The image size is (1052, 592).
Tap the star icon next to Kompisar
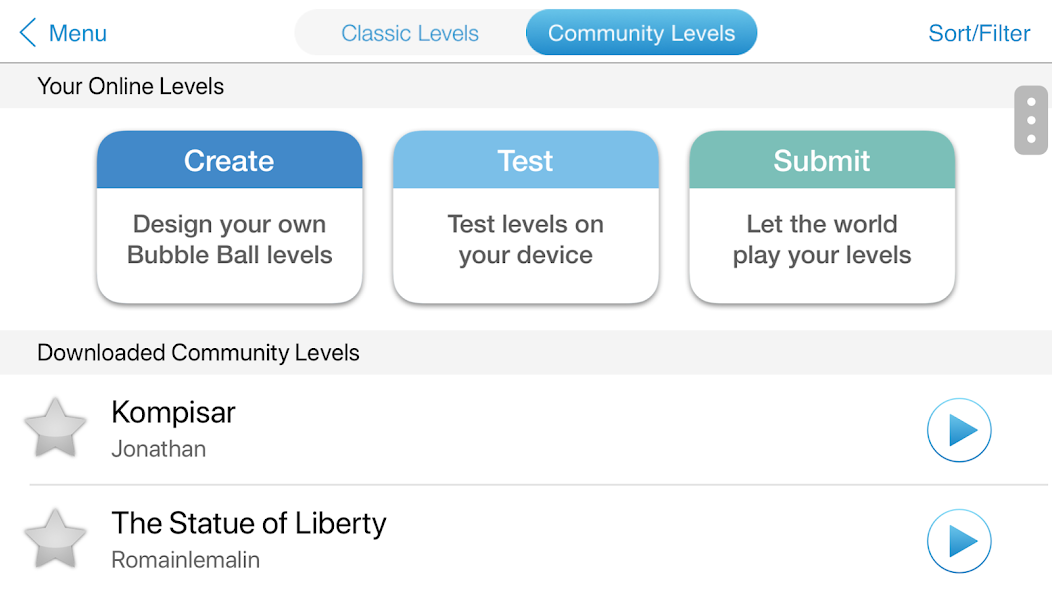coord(55,429)
